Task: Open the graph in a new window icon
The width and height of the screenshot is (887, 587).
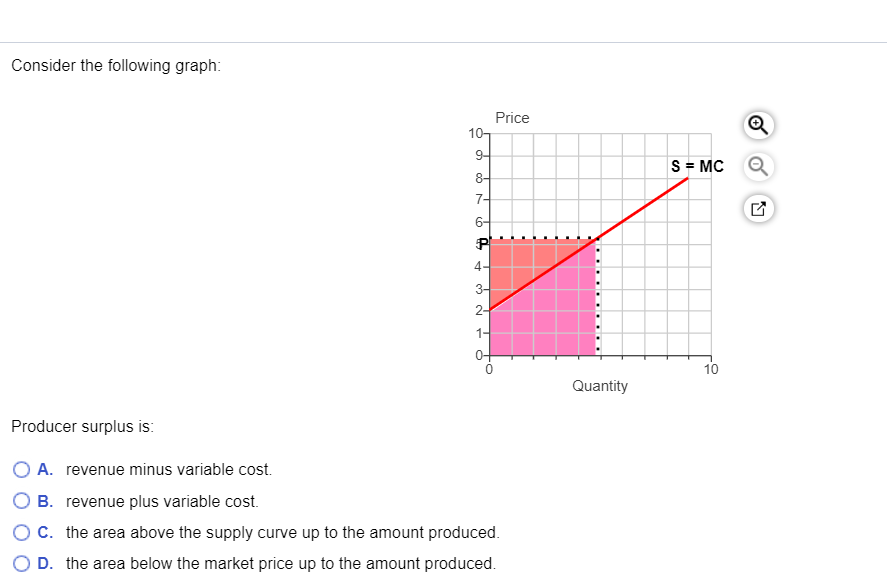Action: [x=757, y=208]
